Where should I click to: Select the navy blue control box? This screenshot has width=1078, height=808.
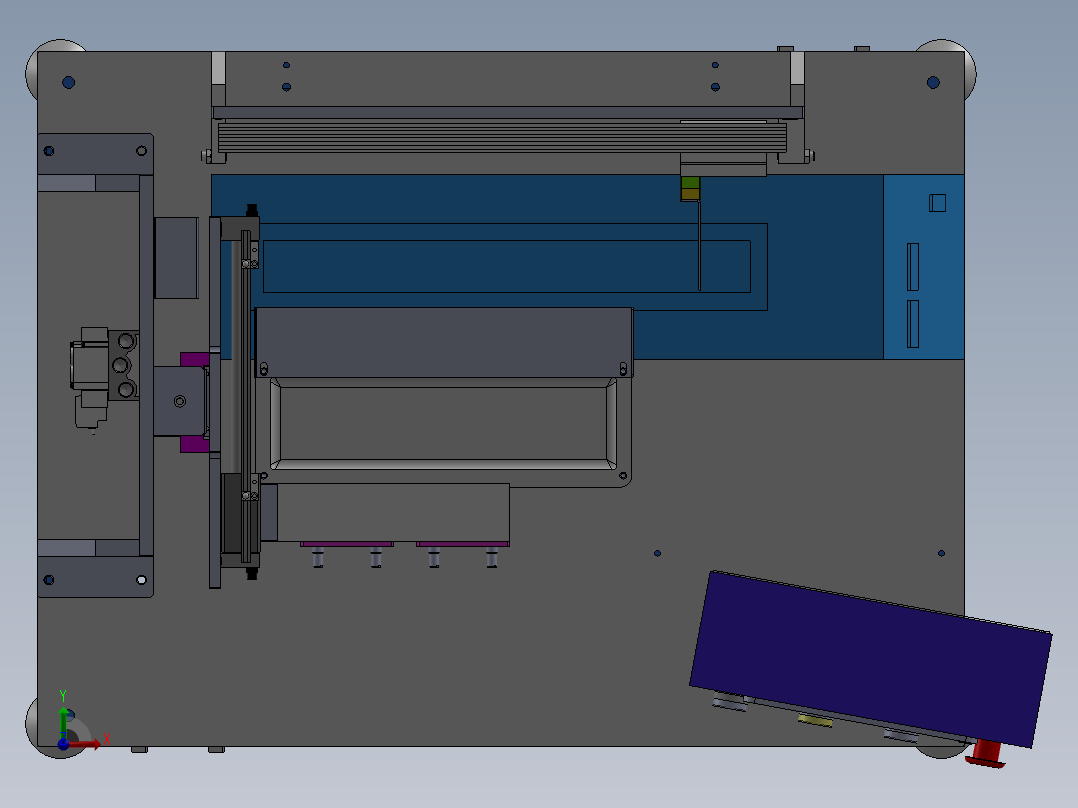870,658
